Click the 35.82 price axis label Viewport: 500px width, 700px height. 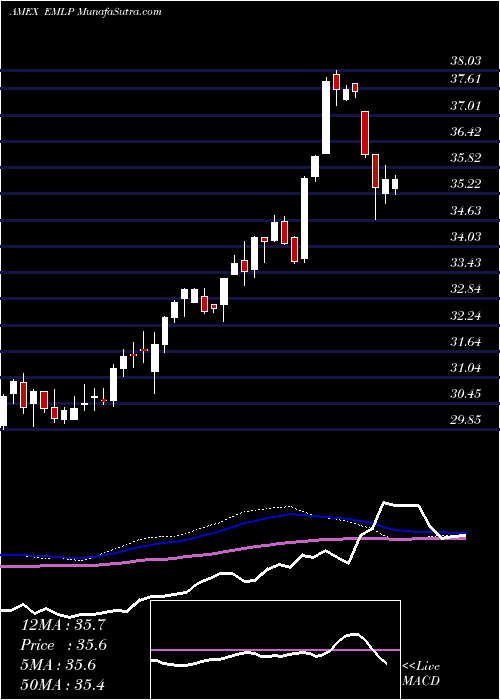pos(465,158)
